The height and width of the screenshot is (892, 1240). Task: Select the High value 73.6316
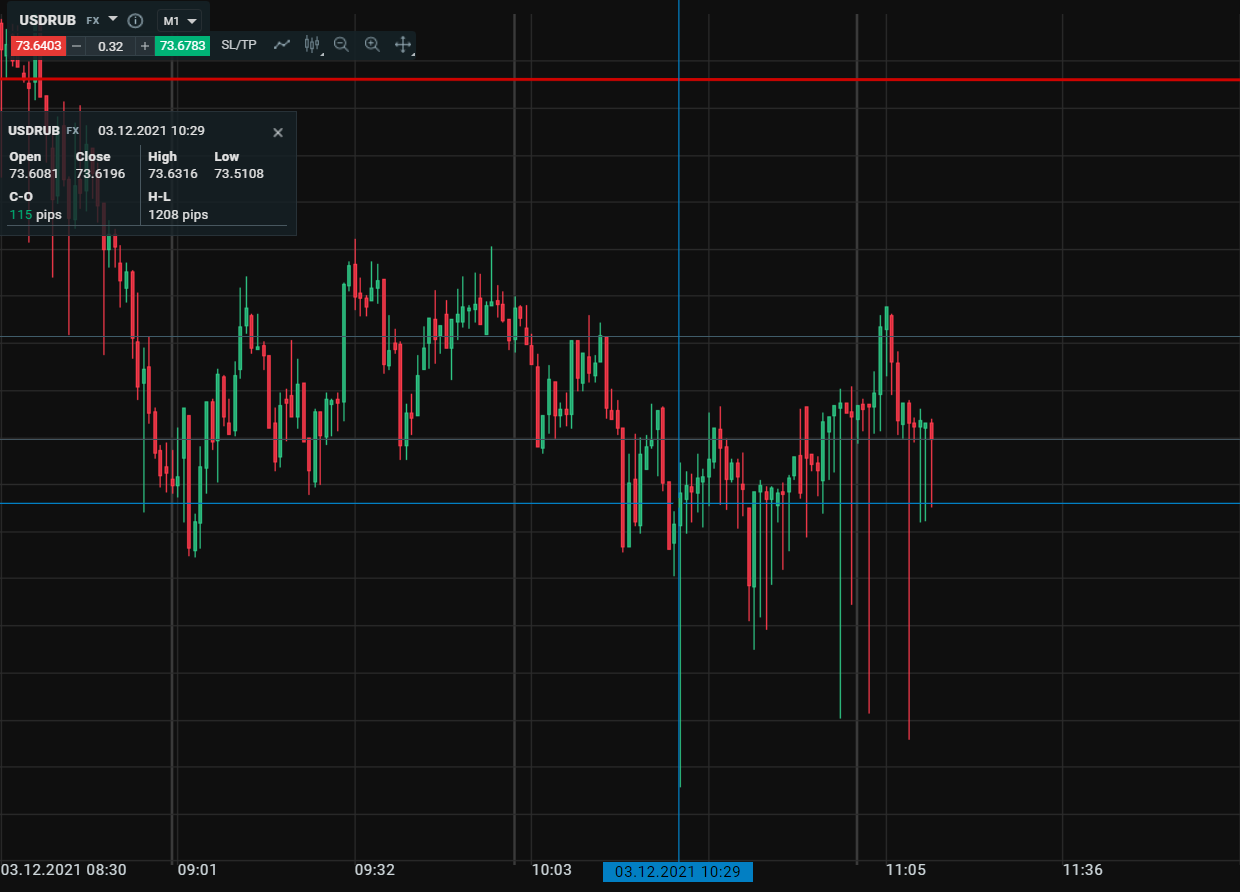(173, 174)
